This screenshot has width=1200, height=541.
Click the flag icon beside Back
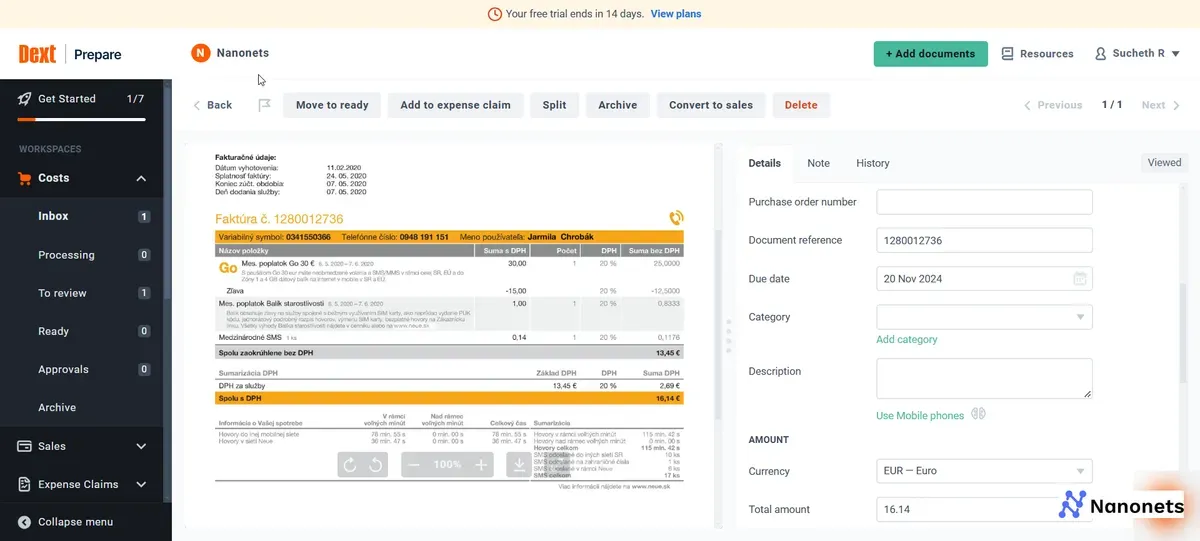(265, 105)
